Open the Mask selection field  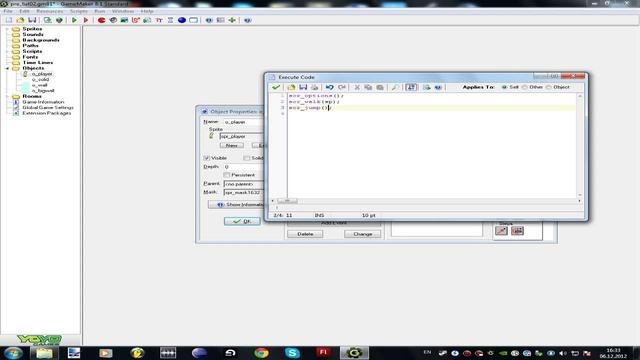[x=244, y=192]
